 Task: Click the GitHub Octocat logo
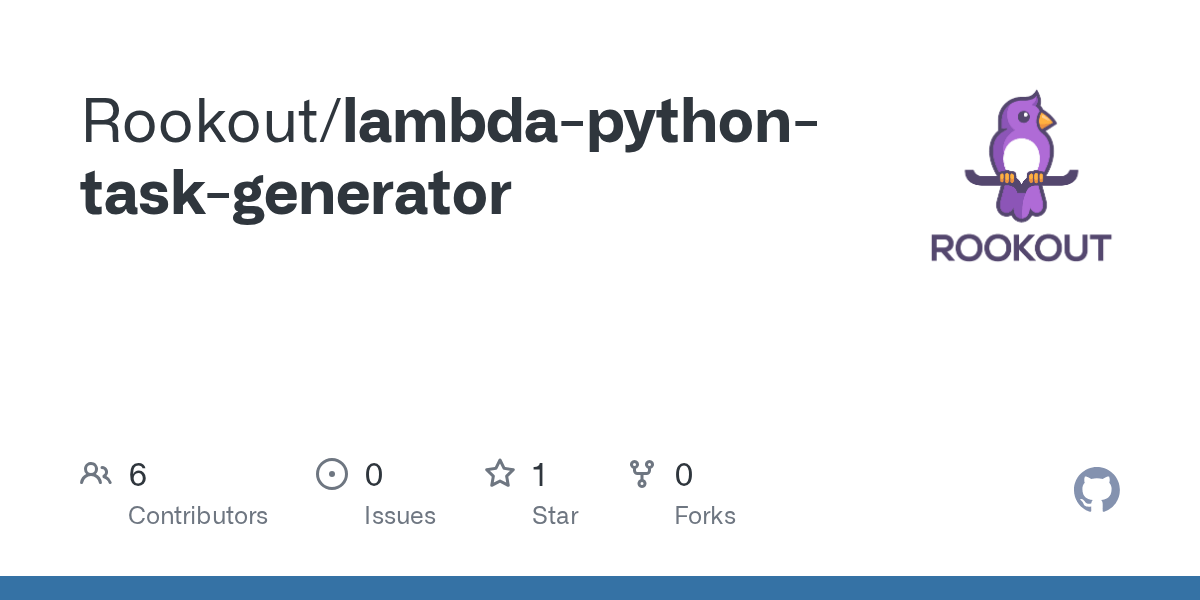pos(1096,490)
